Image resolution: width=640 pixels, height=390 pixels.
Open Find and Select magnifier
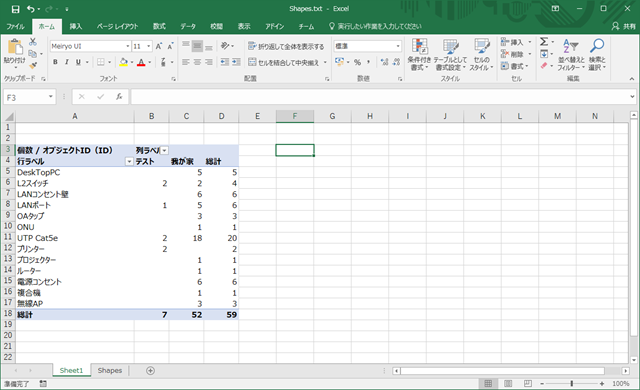(x=597, y=54)
